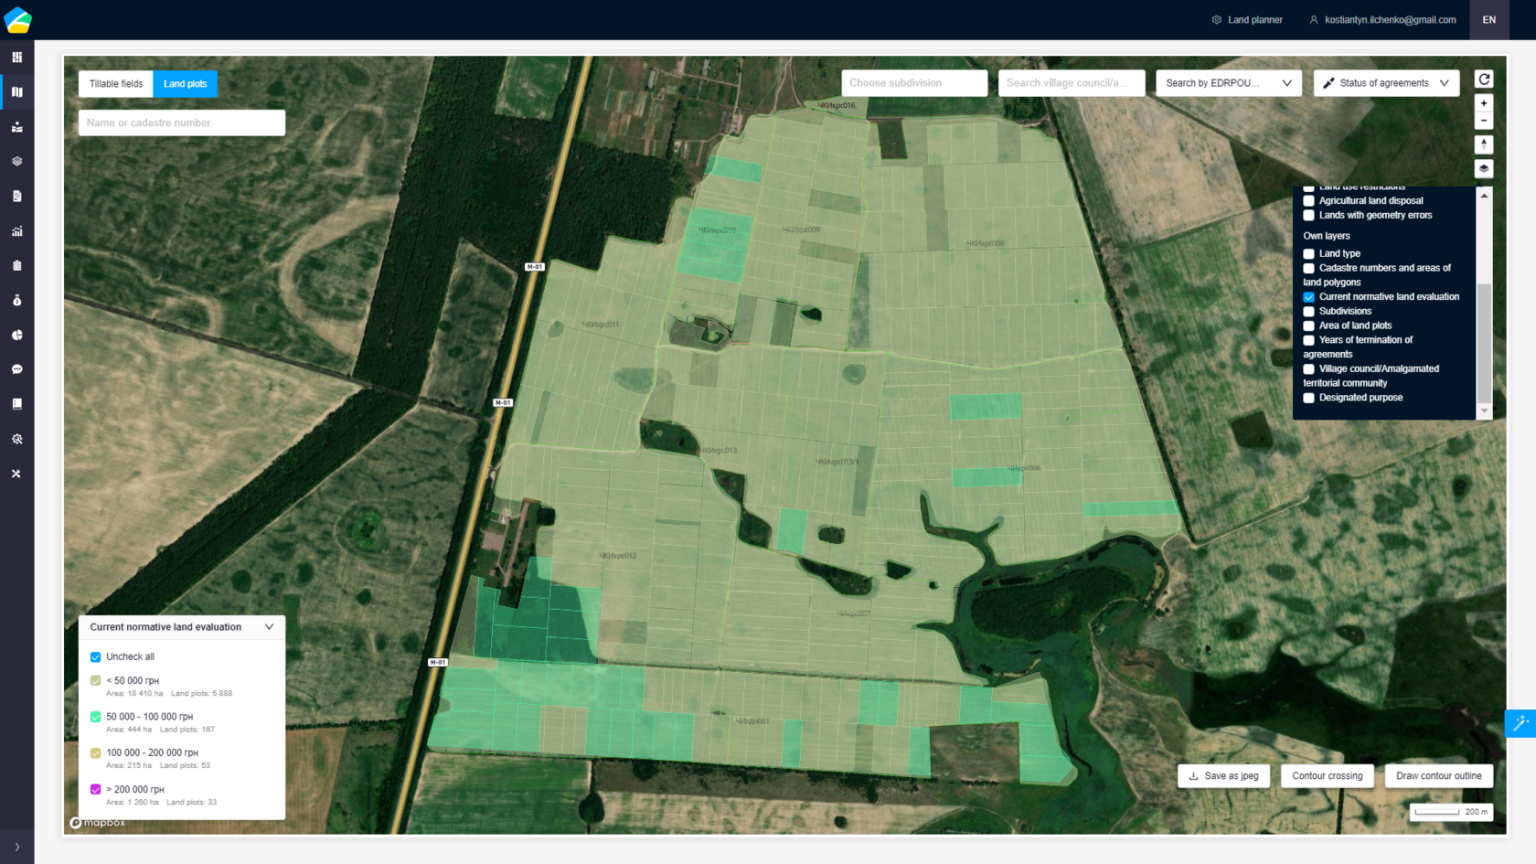Click Save as jpeg button

1224,776
